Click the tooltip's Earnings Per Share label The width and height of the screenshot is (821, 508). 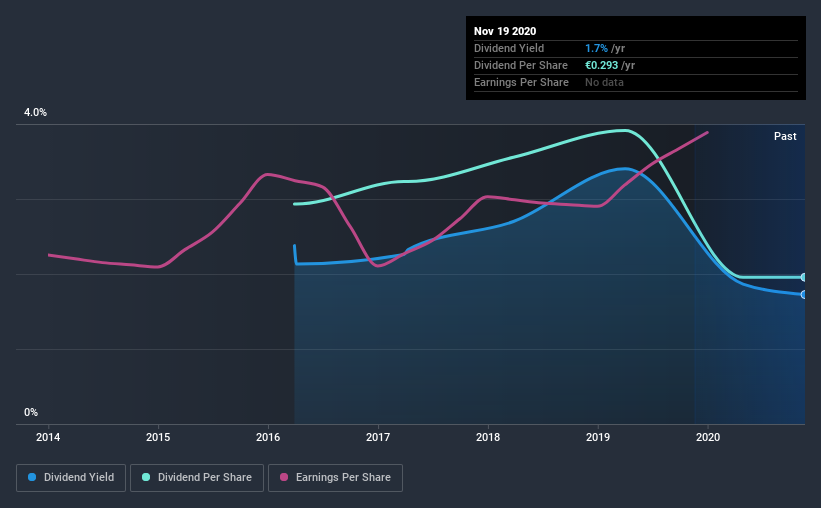click(x=521, y=82)
